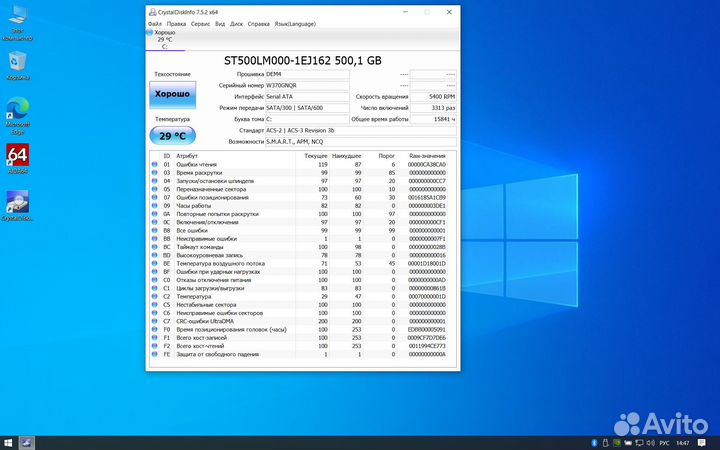Open the network tray icon
This screenshot has height=450, width=720.
[x=639, y=443]
